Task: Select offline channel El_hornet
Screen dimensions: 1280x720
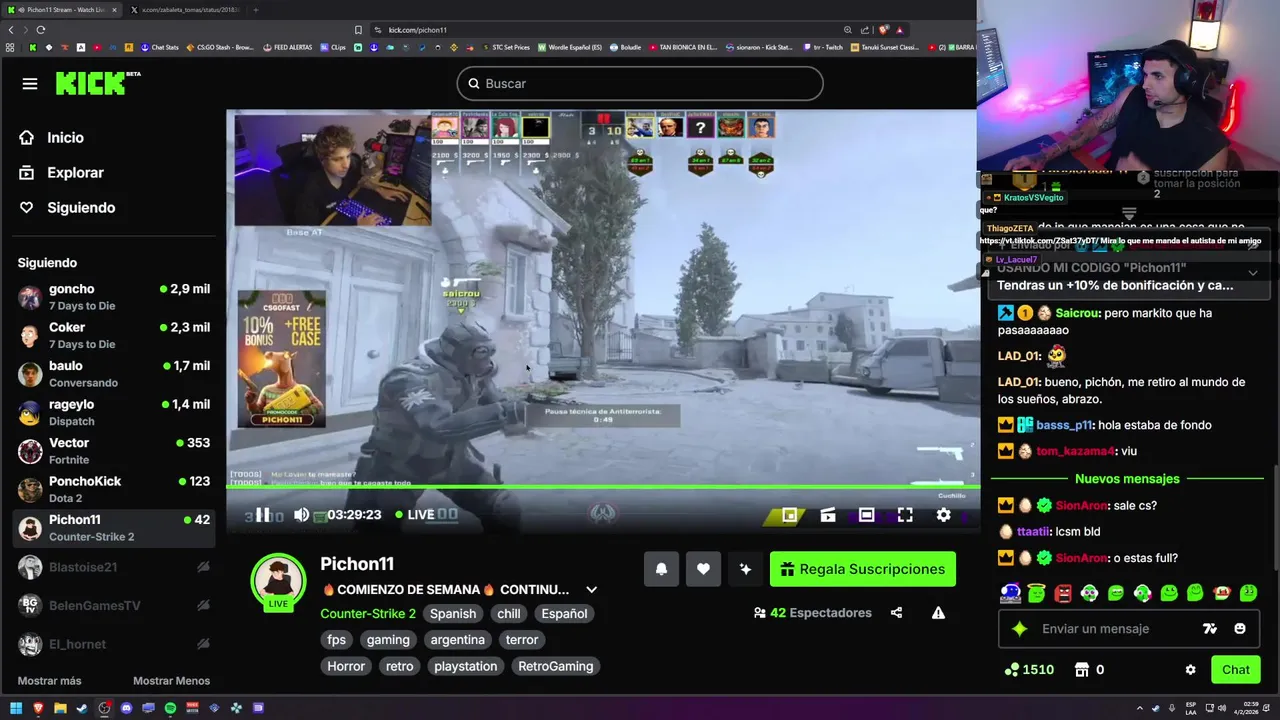Action: [x=115, y=644]
